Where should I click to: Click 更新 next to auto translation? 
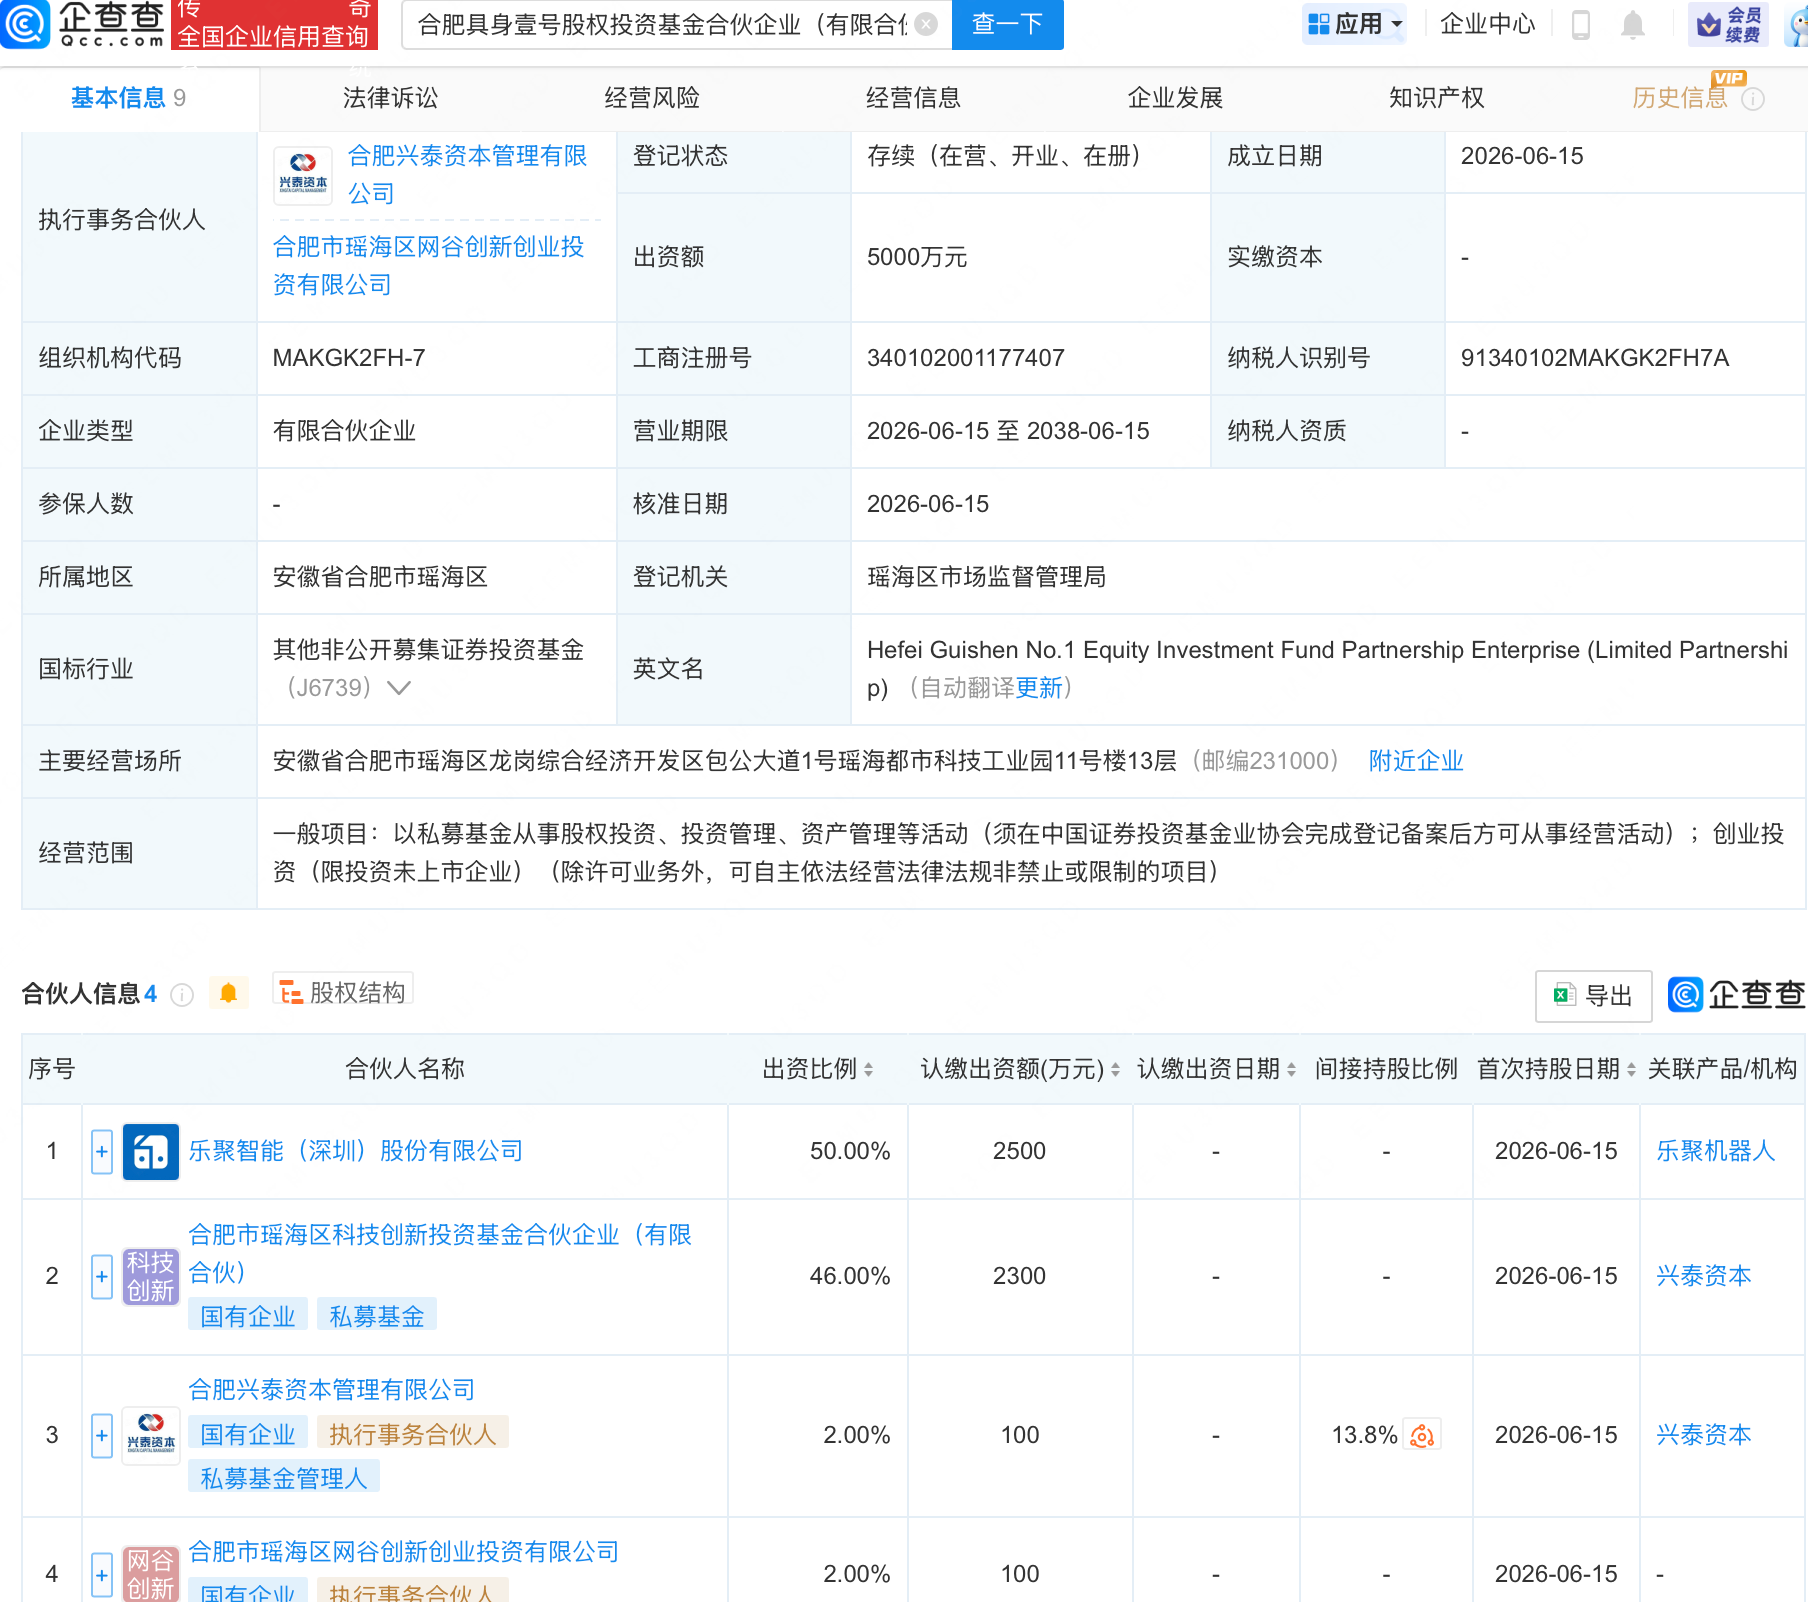click(x=1039, y=688)
